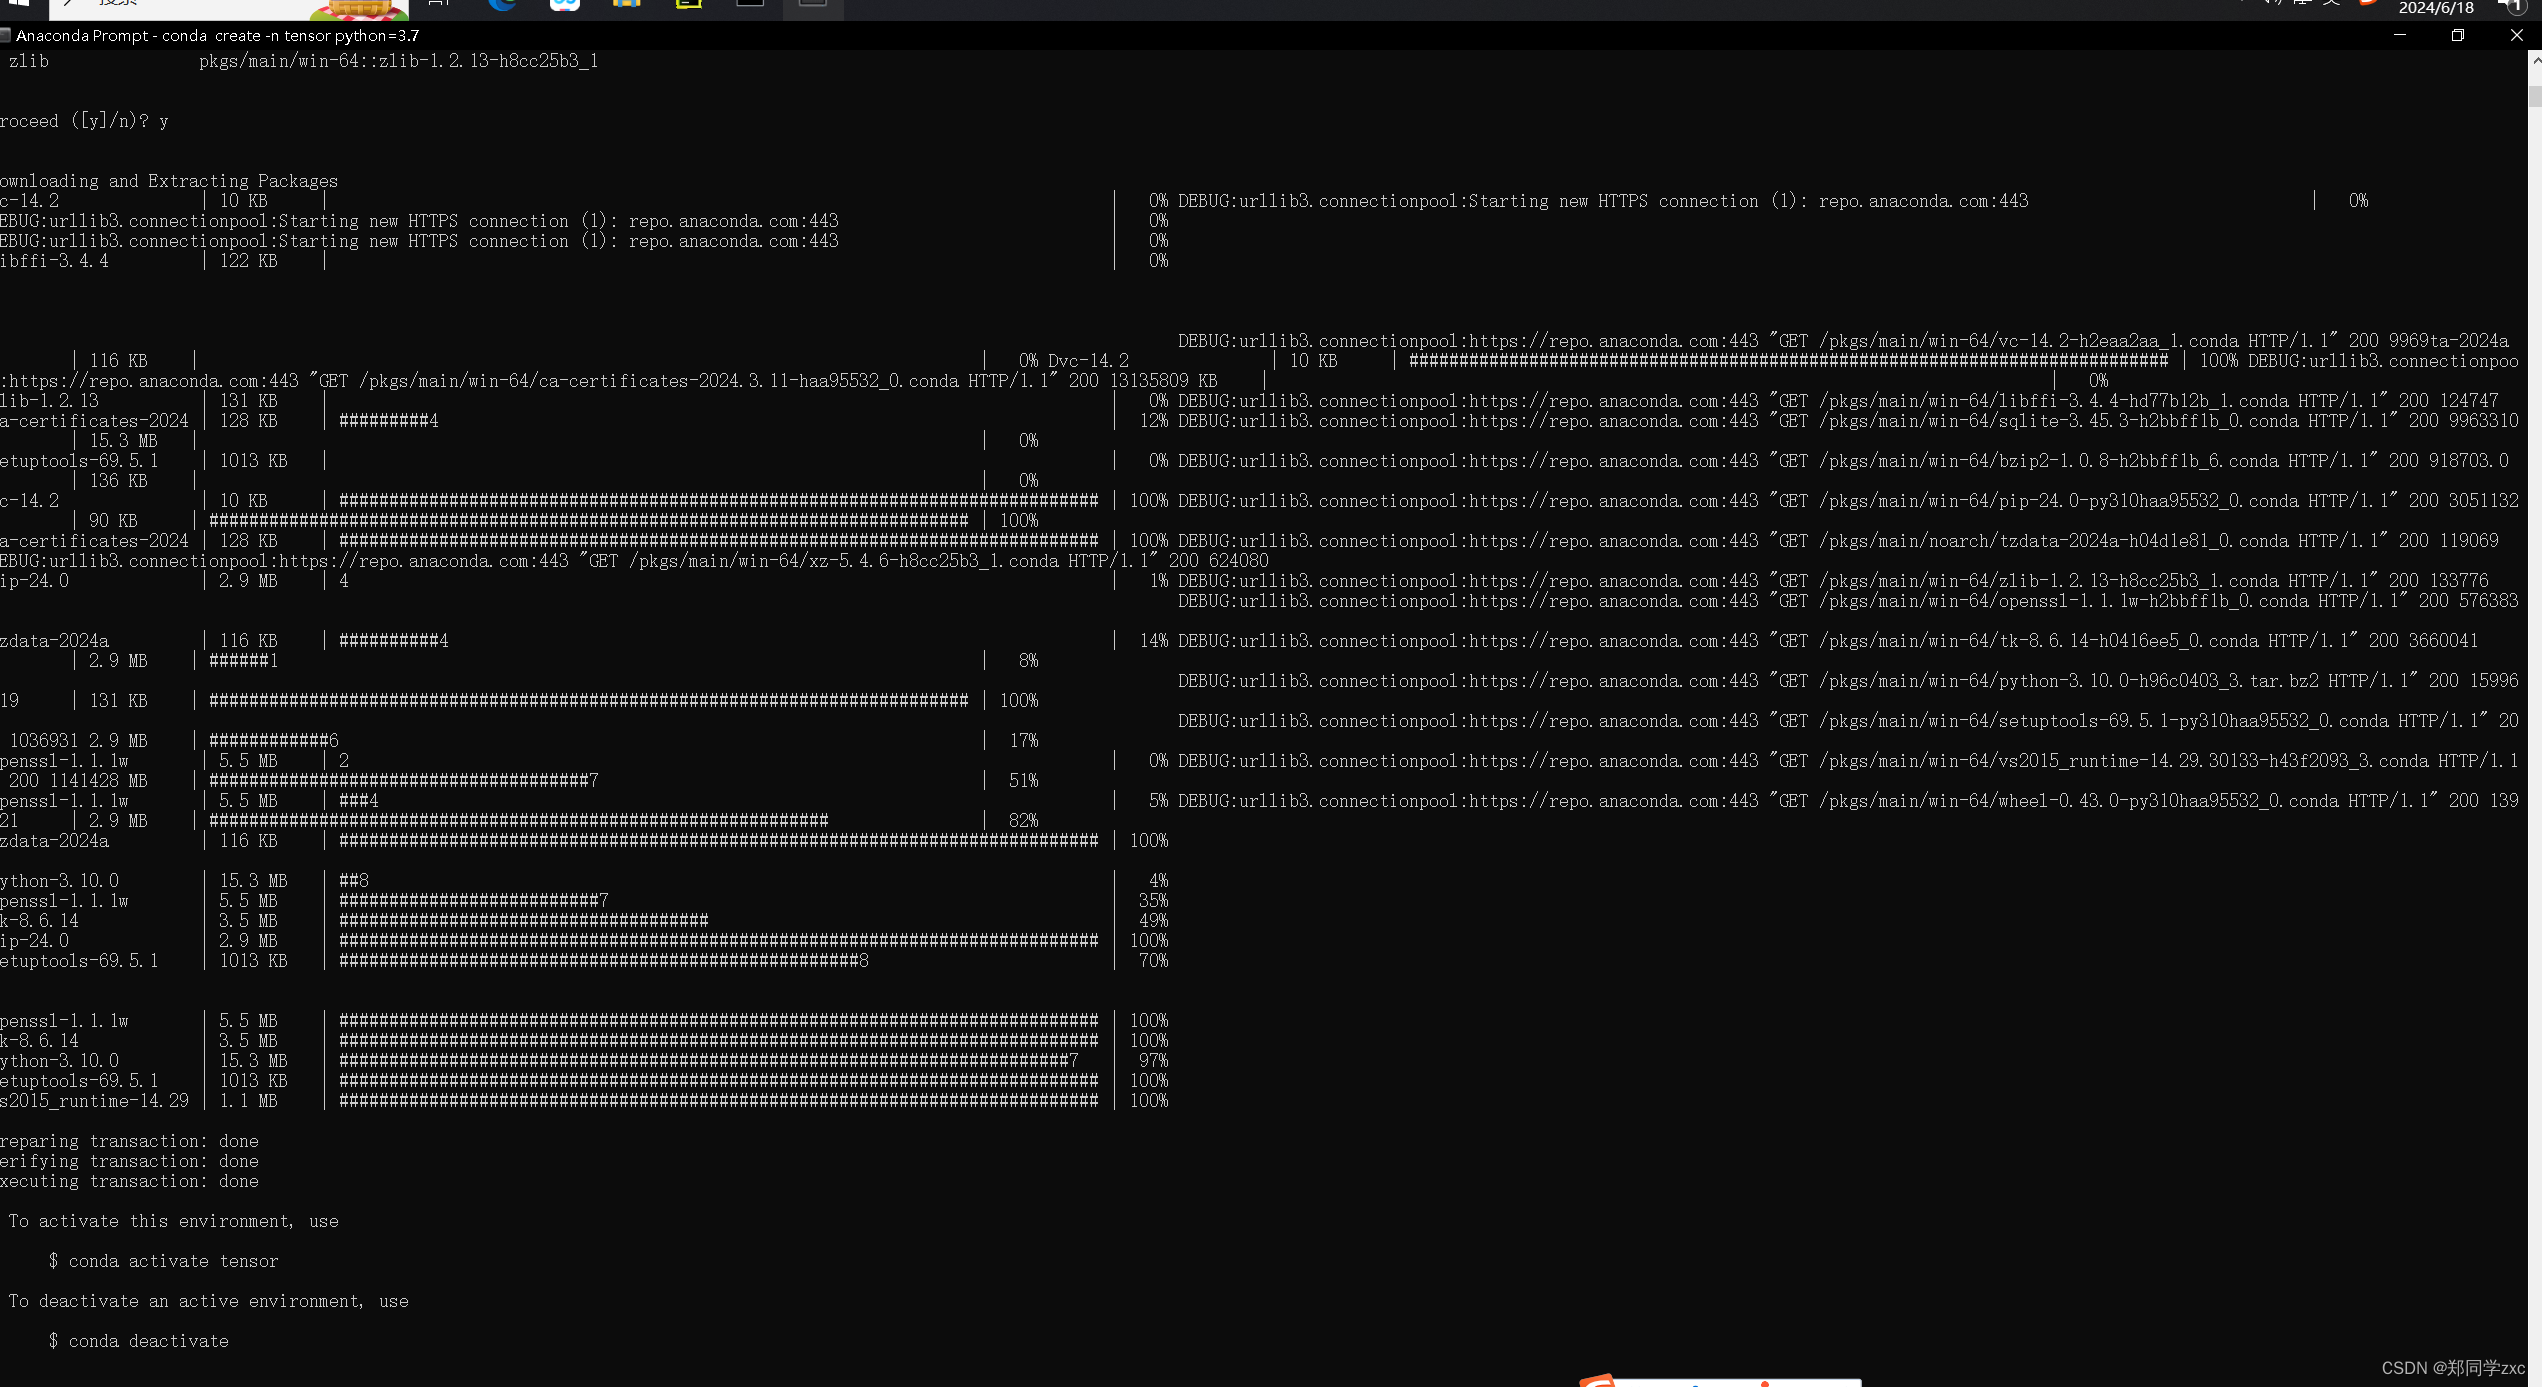Click 'To deactivate an active environment, use' line
Image resolution: width=2542 pixels, height=1387 pixels.
click(x=209, y=1301)
